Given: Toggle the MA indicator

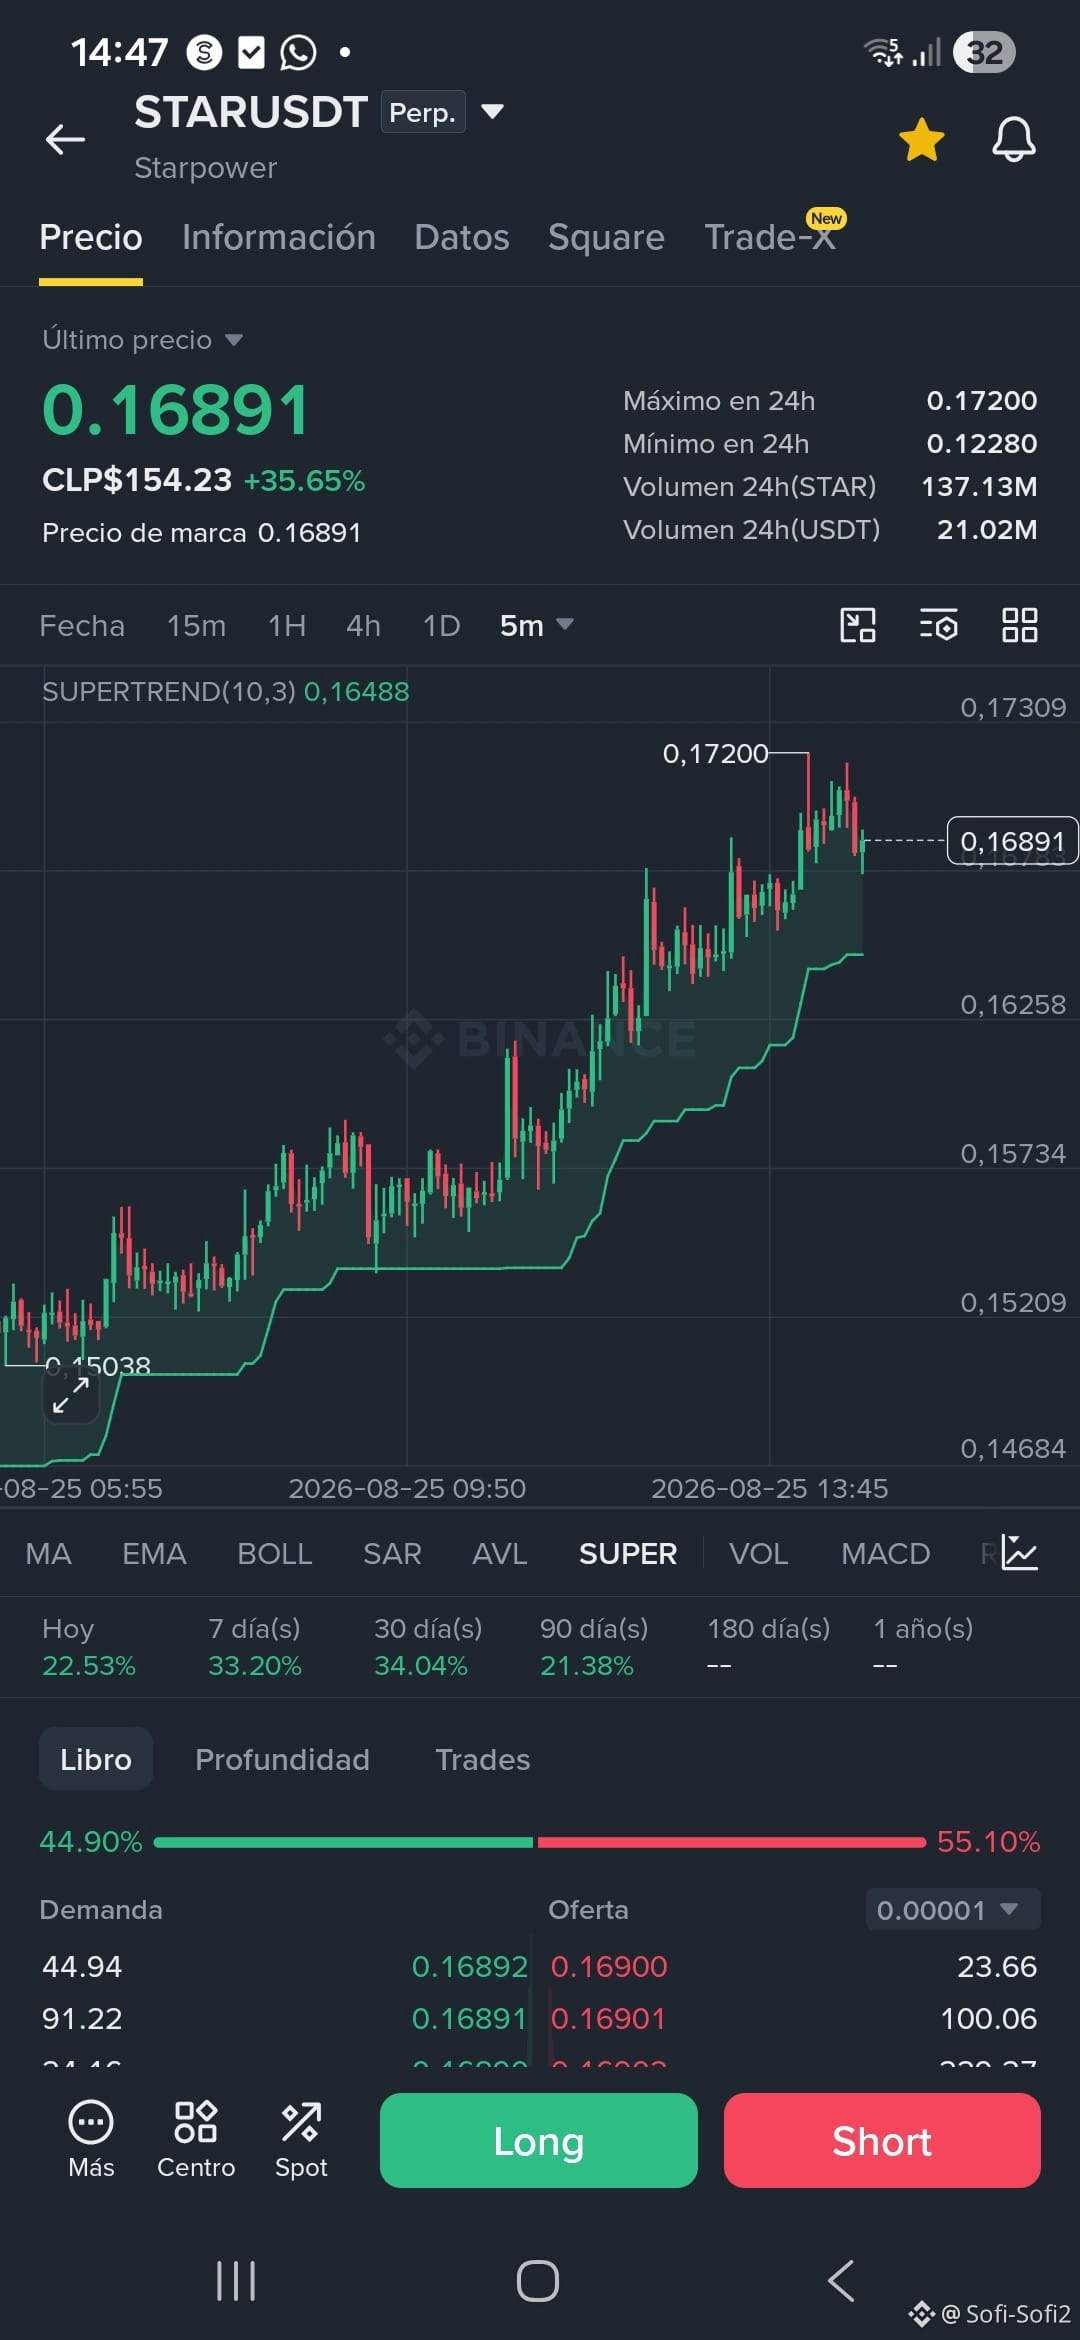Looking at the screenshot, I should coord(48,1553).
